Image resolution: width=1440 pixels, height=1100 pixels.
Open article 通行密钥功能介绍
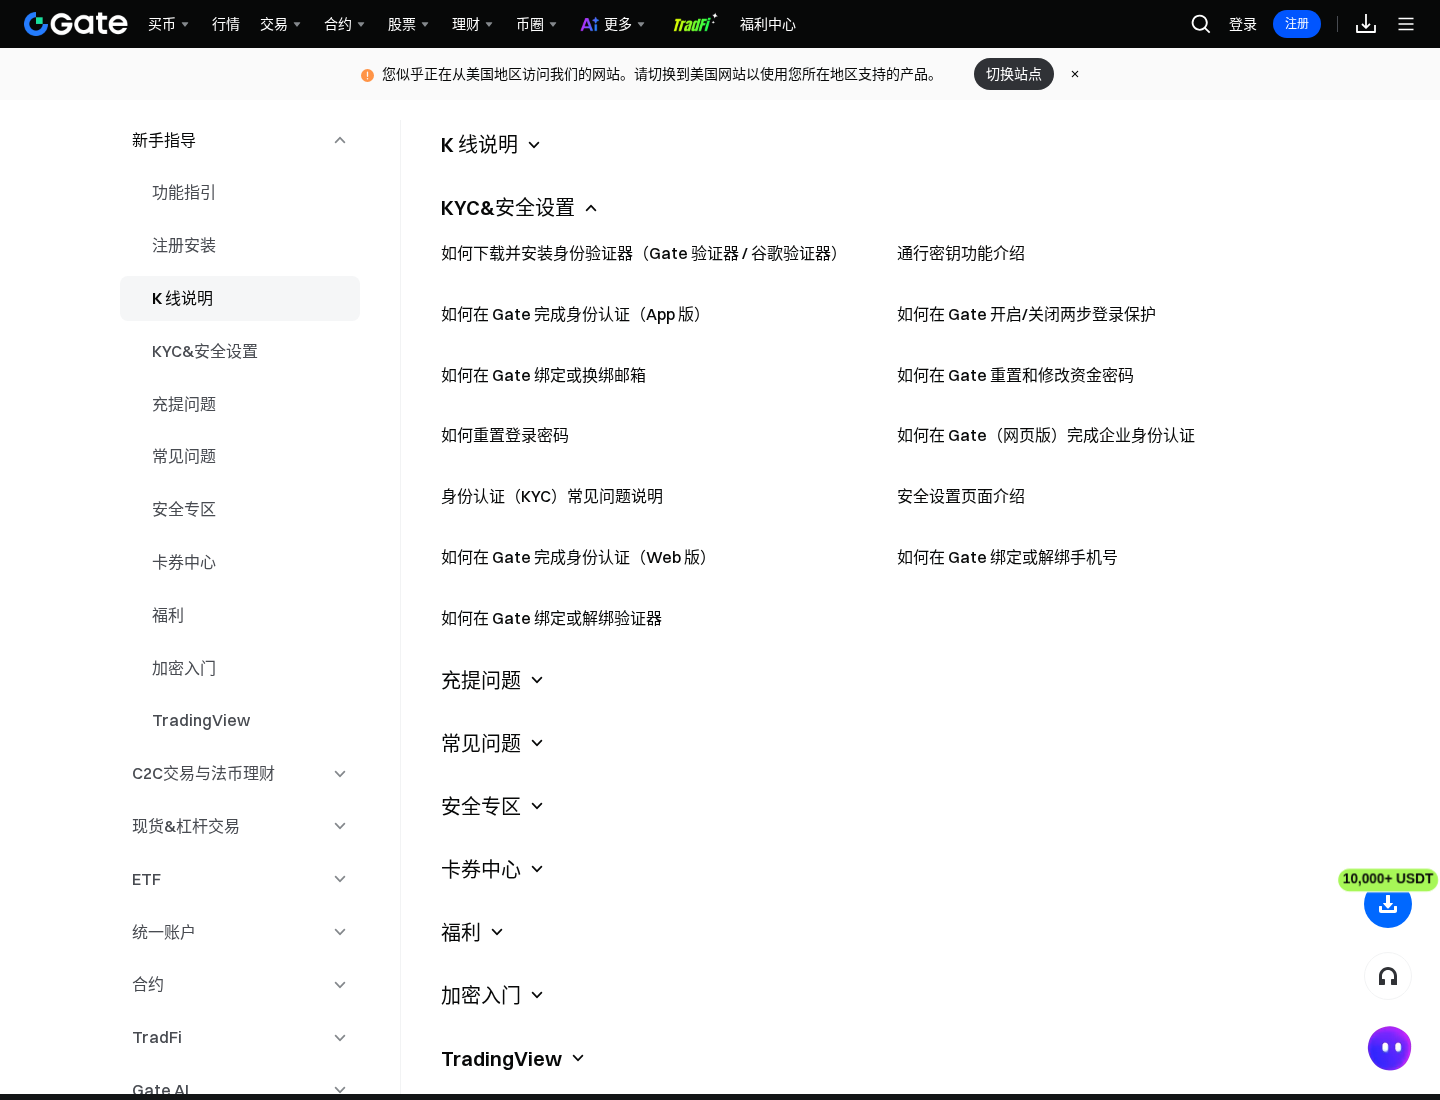(961, 253)
